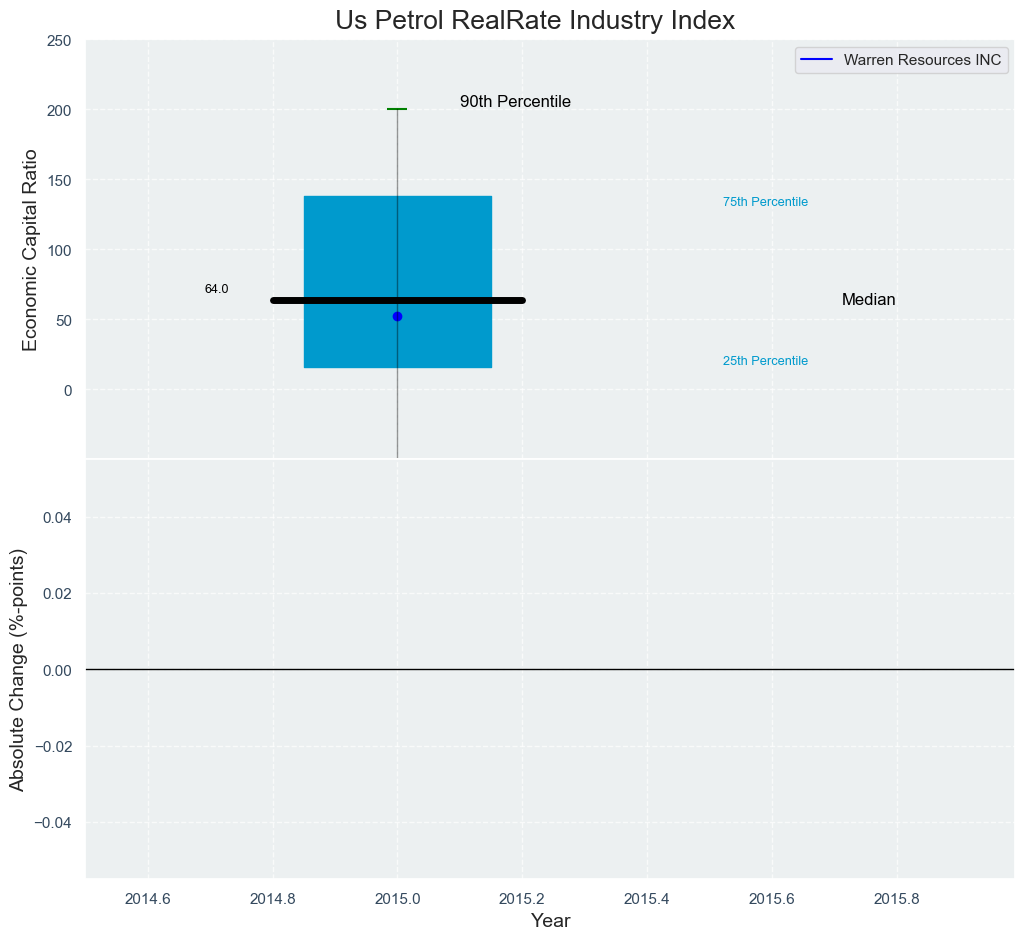
Task: Click the 2015.0 x-axis tick label
Action: point(397,898)
